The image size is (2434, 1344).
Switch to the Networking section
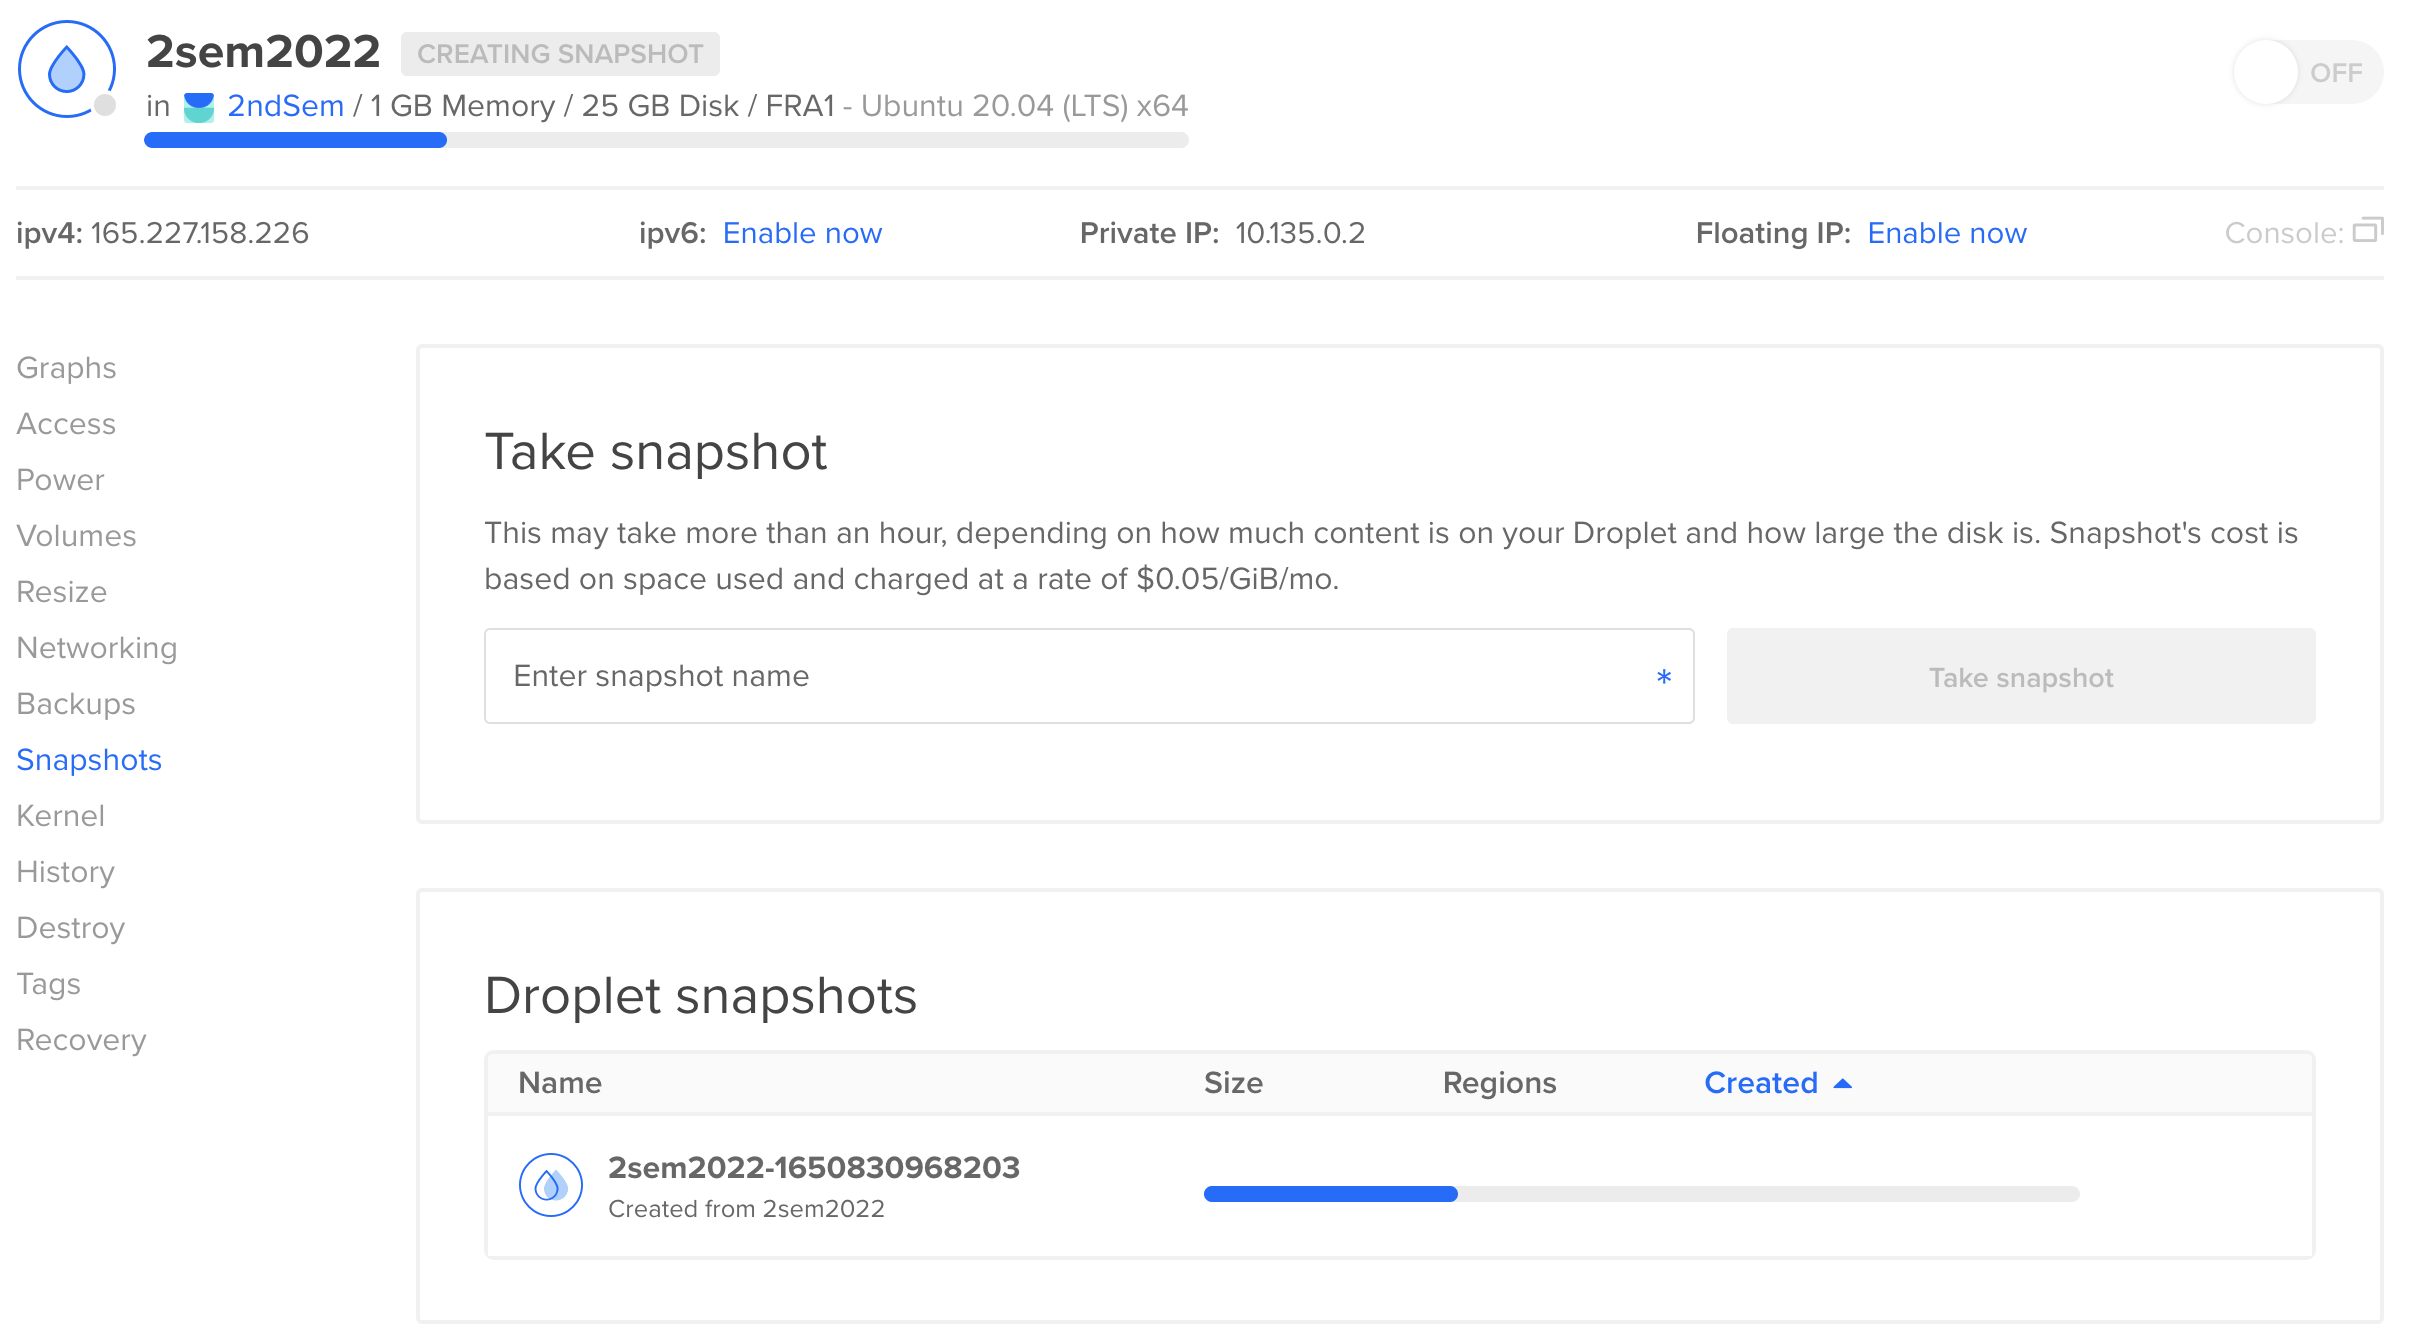(x=96, y=647)
